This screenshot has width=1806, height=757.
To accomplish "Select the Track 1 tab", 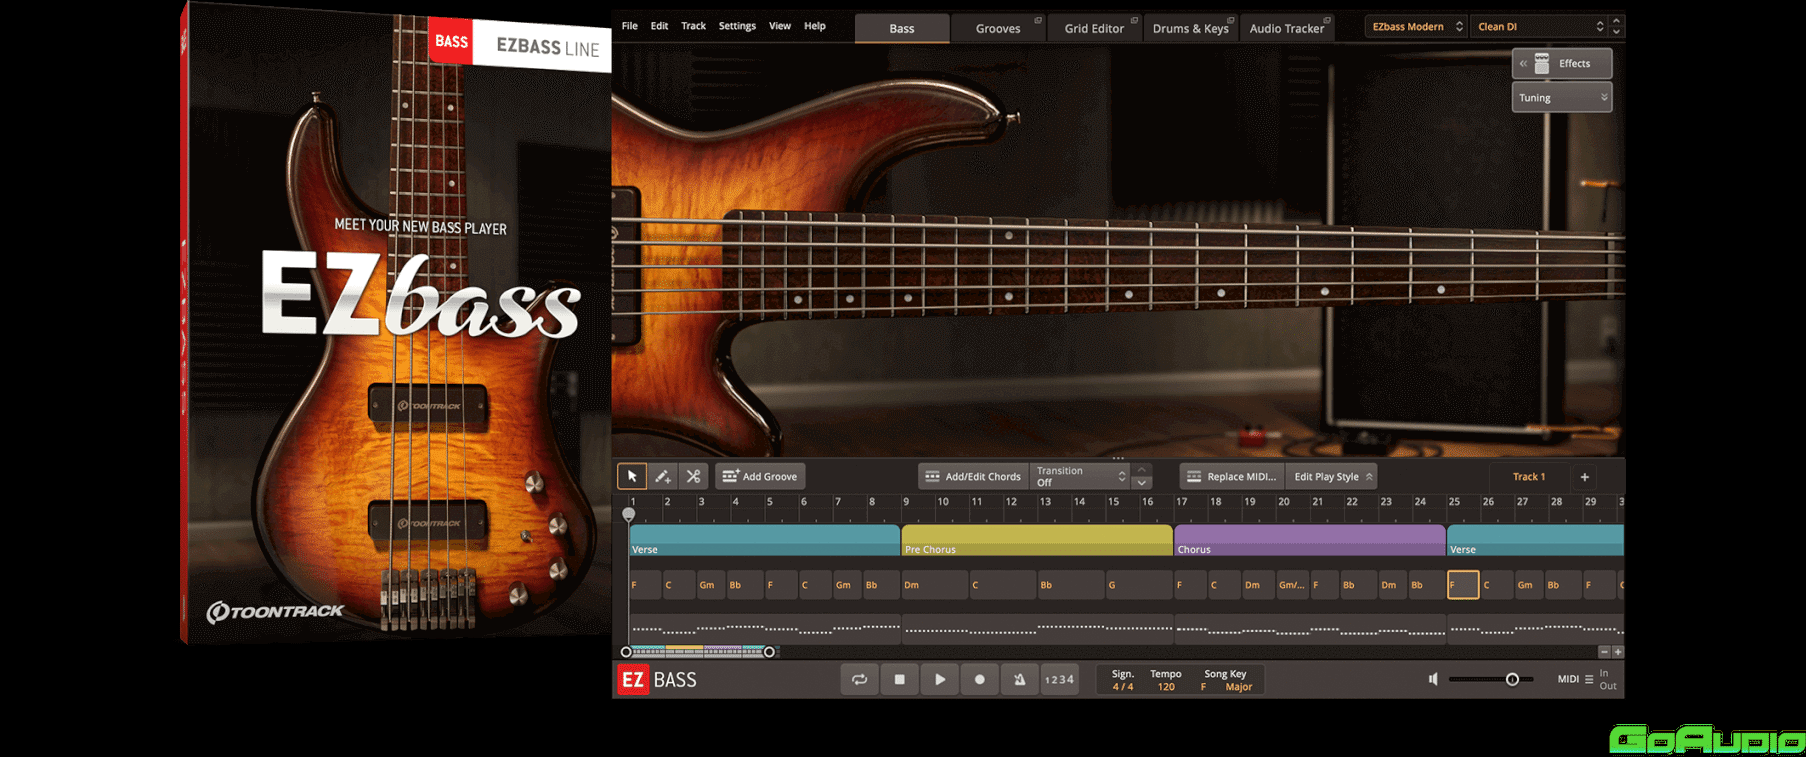I will coord(1528,477).
